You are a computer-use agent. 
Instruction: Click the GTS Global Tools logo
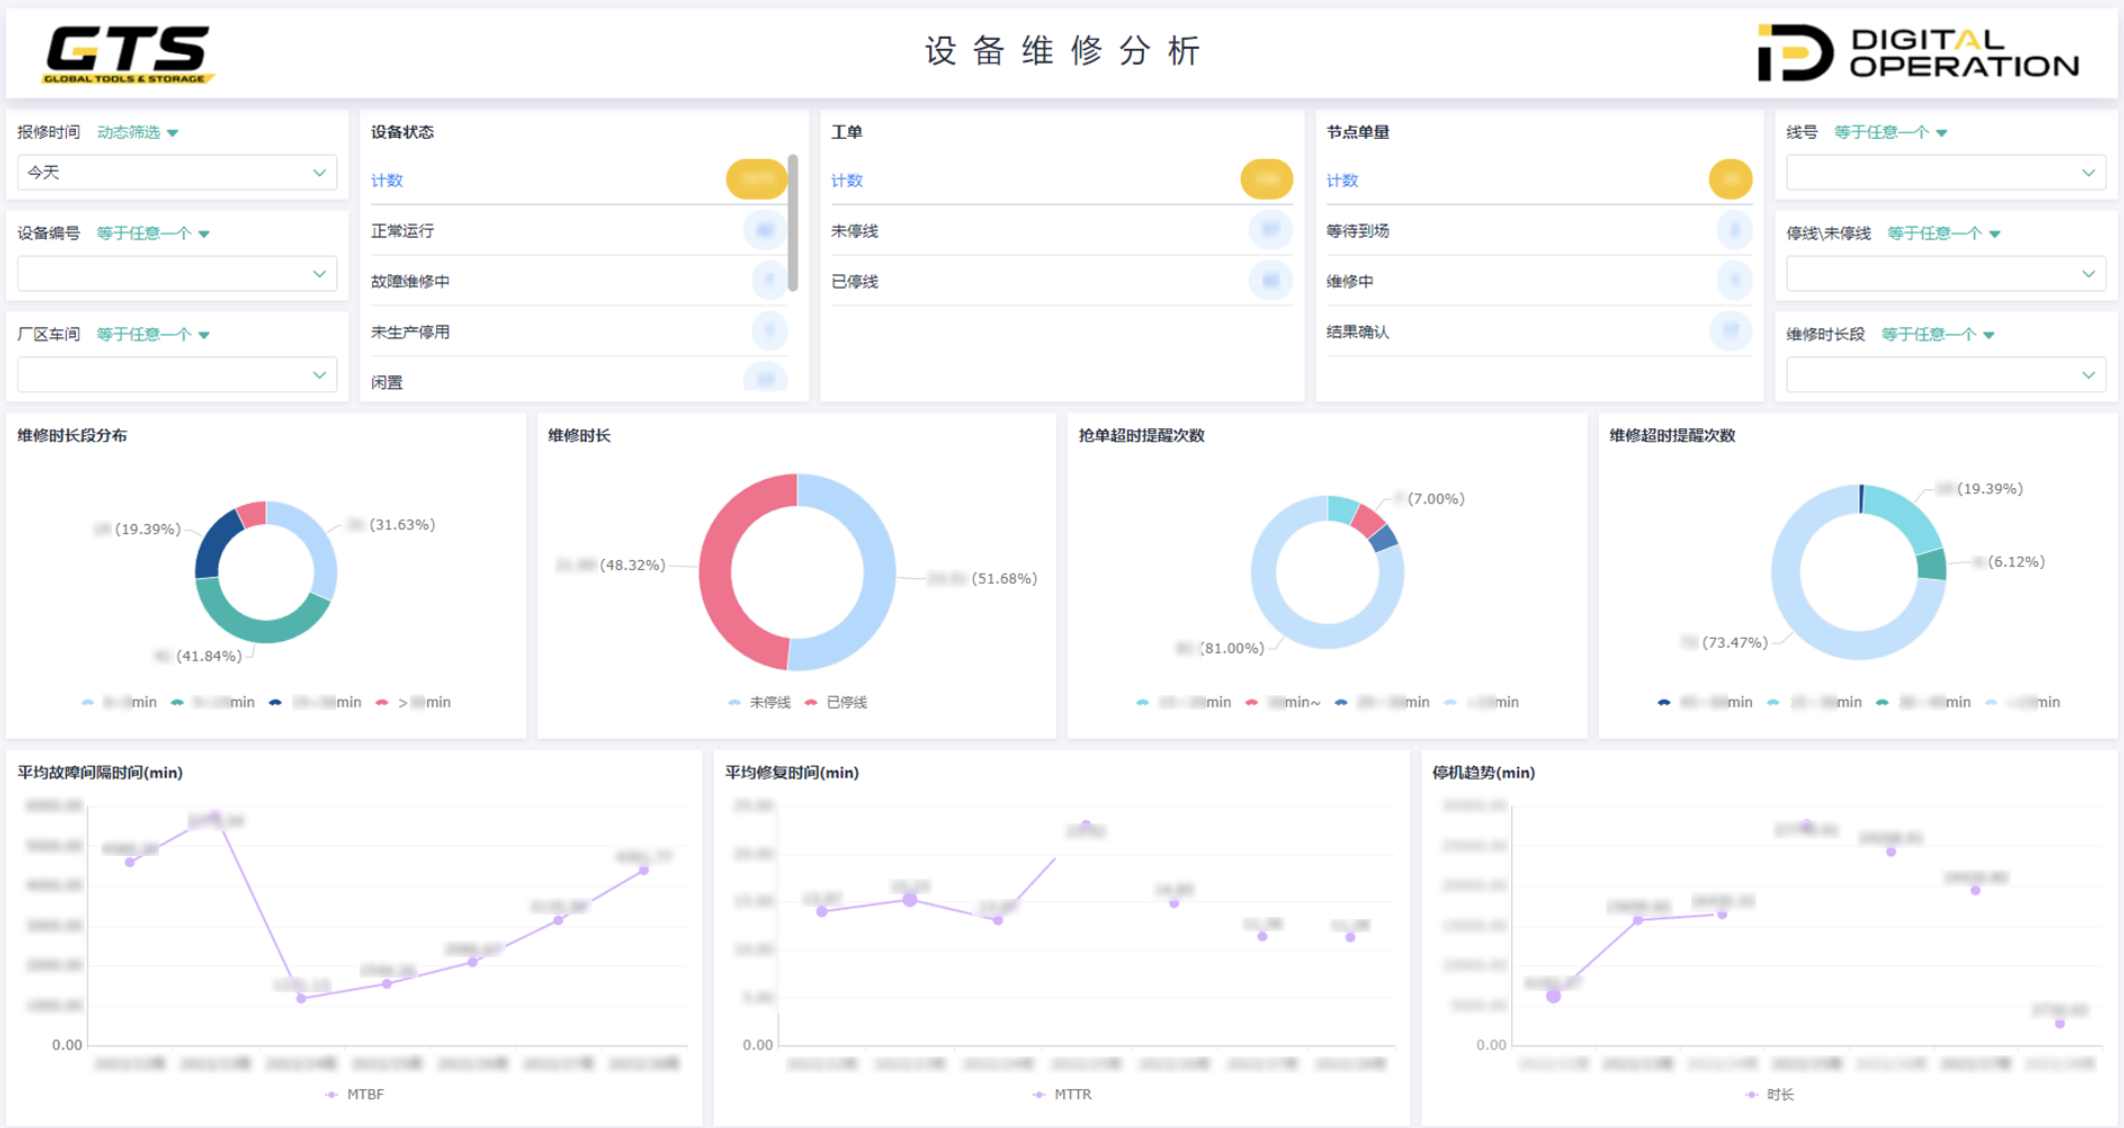pos(128,53)
